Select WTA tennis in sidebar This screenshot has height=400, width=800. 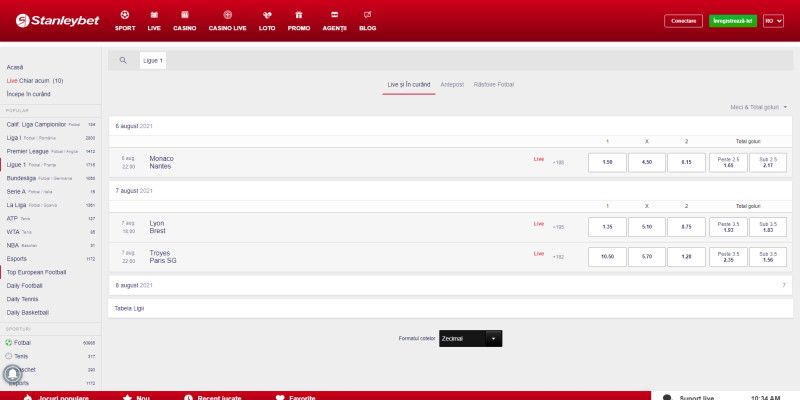[x=51, y=232]
